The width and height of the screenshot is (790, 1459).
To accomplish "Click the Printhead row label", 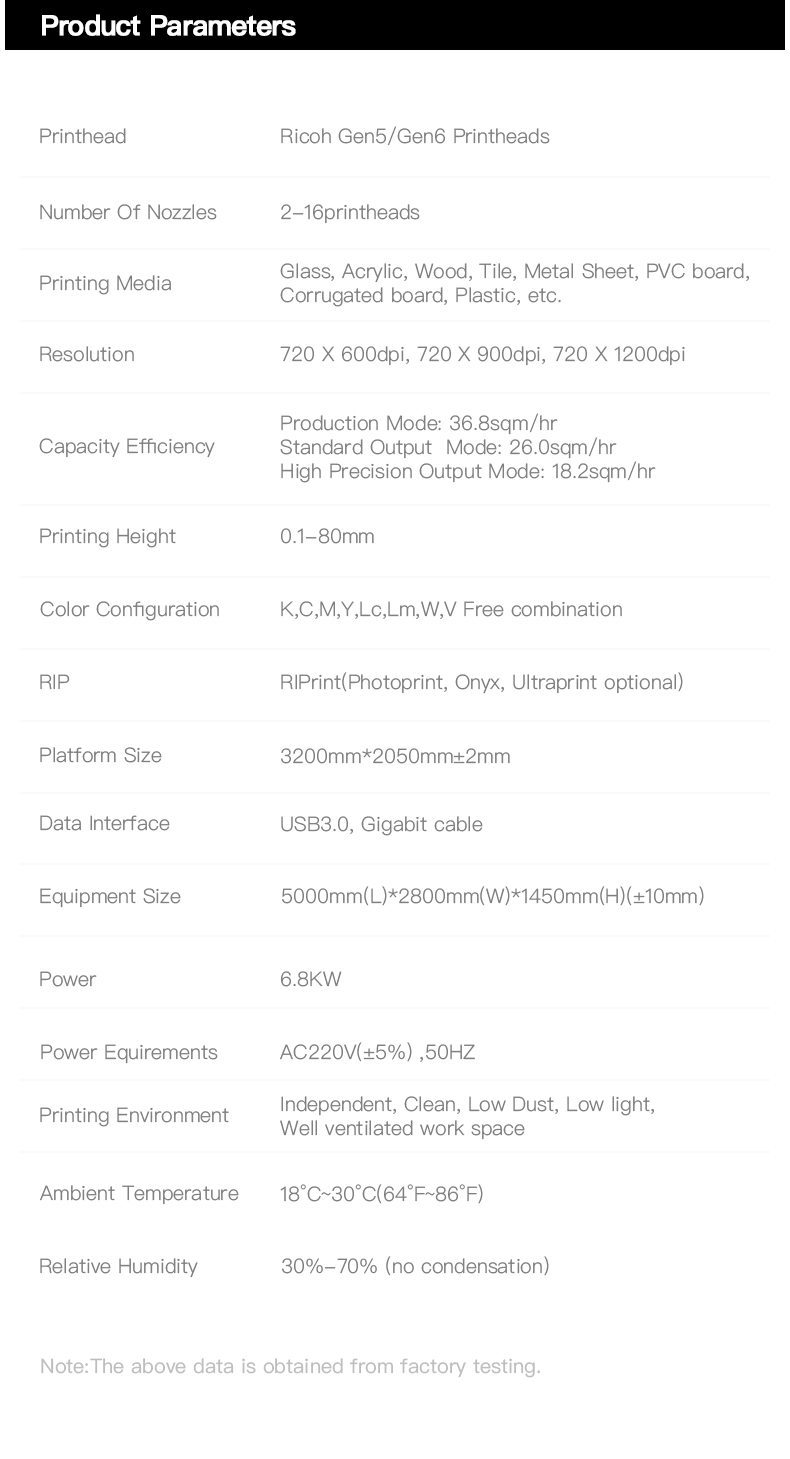I will click(83, 136).
